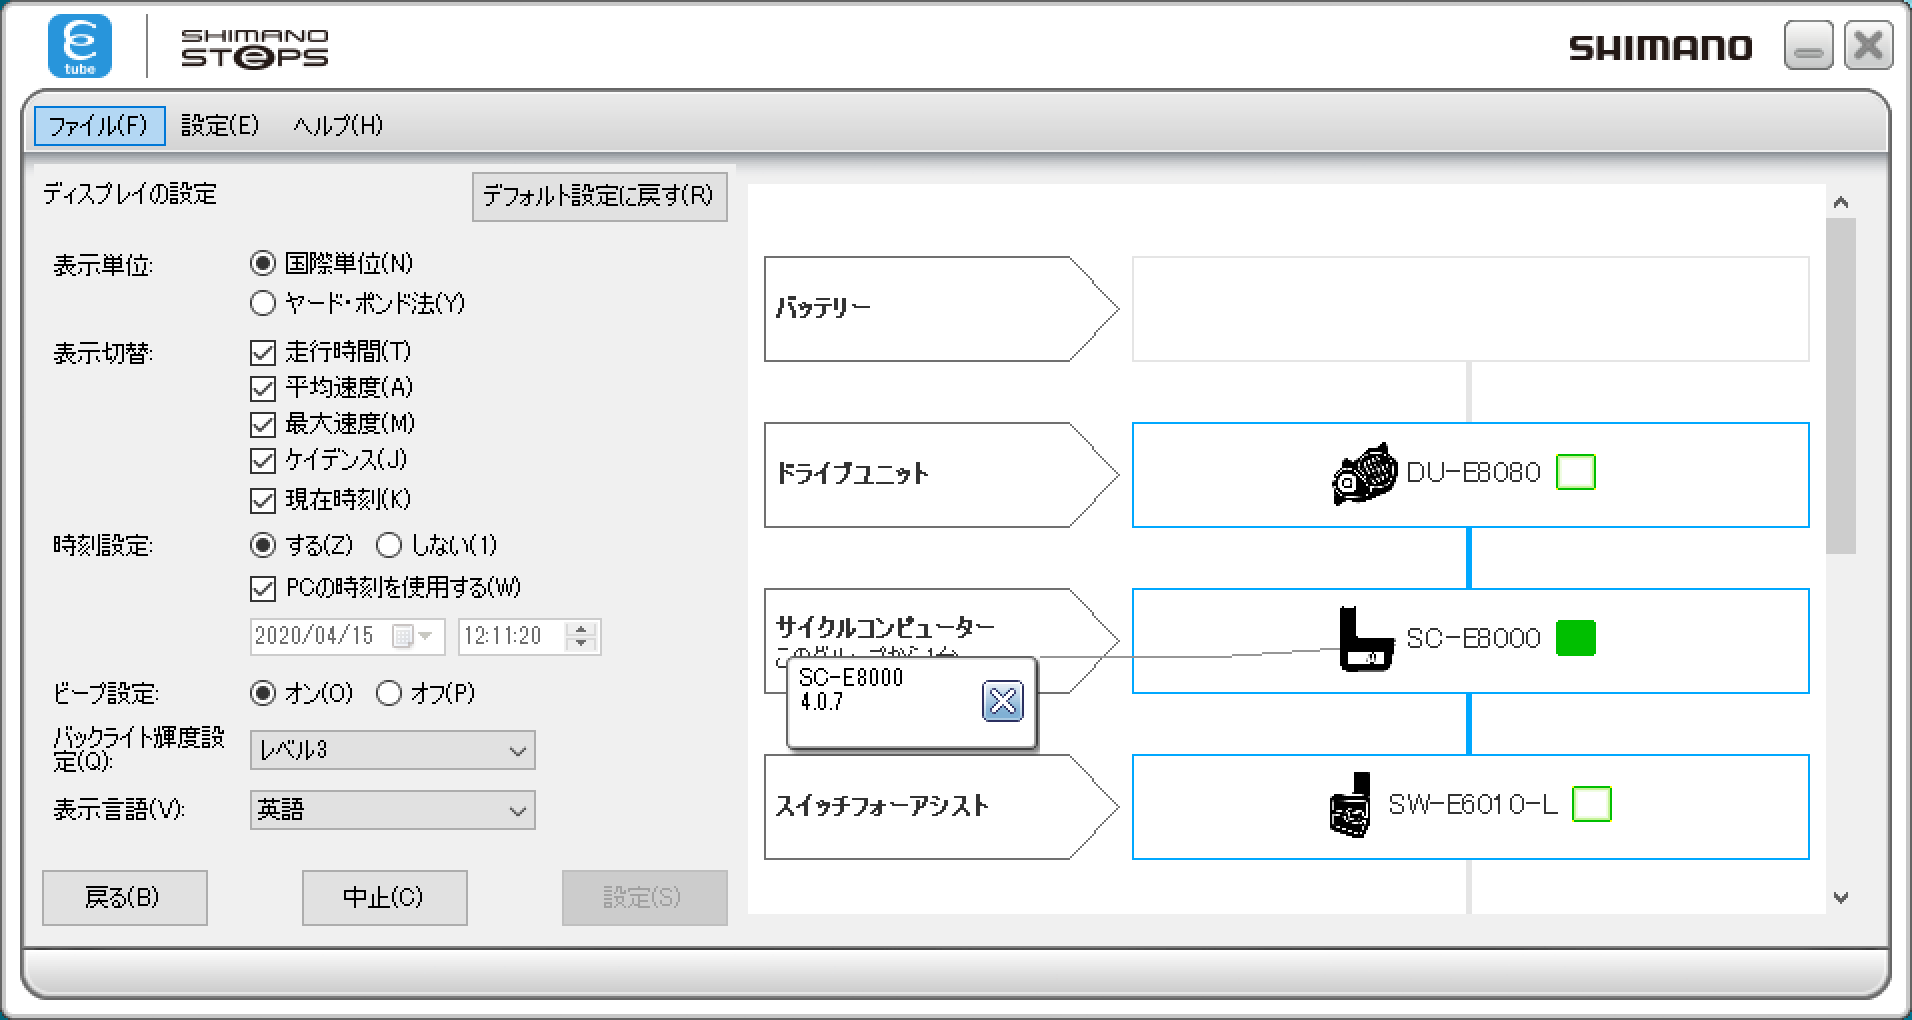
Task: Select the ヤード・ポンド法 unit radio button
Action: 263,303
